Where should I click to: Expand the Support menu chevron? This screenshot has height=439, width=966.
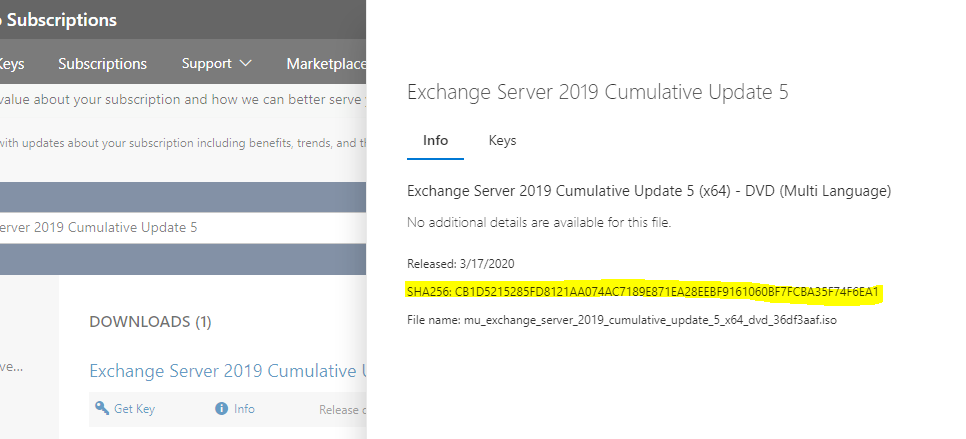click(245, 63)
